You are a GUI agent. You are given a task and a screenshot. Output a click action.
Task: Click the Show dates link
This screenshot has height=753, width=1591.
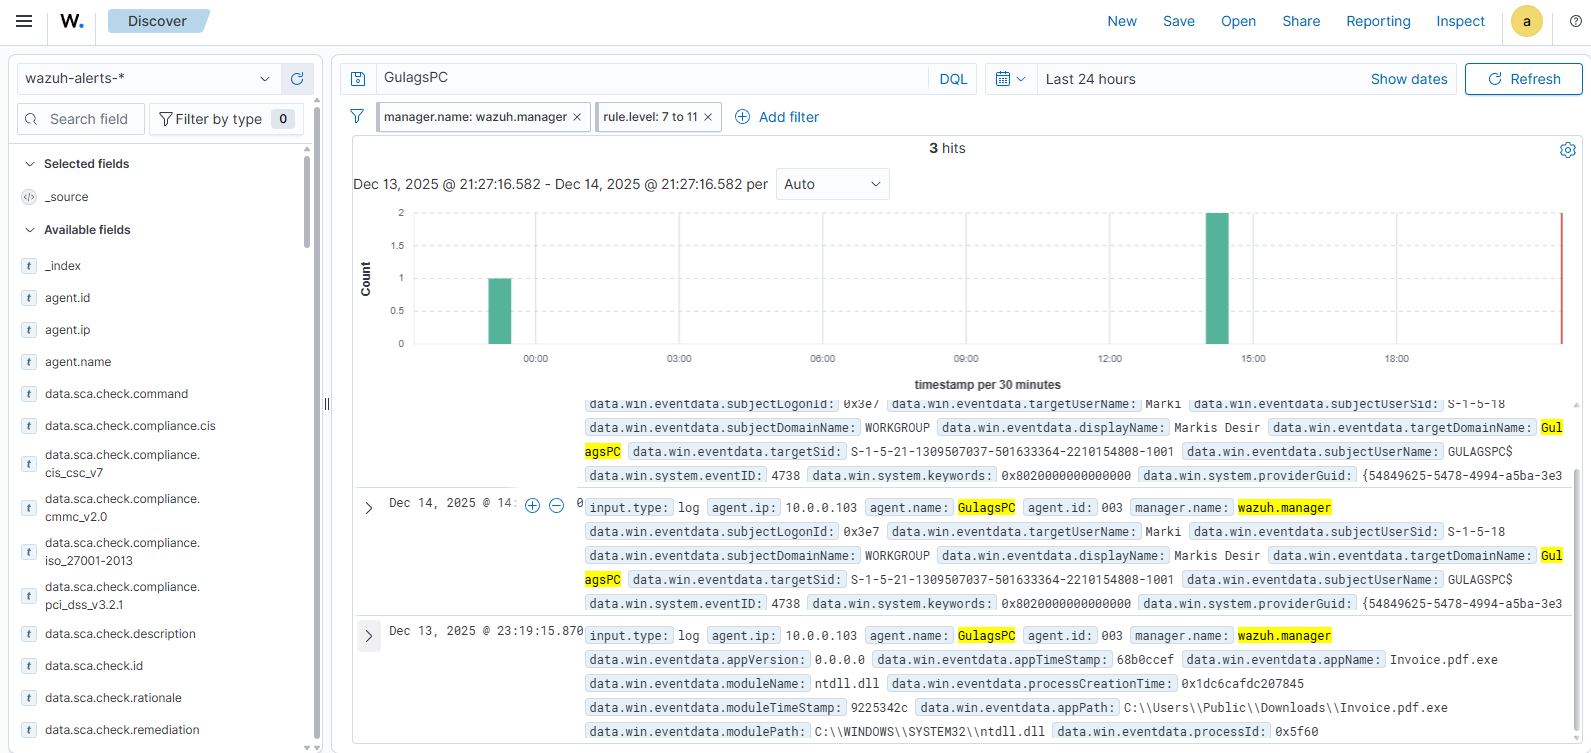pos(1408,79)
